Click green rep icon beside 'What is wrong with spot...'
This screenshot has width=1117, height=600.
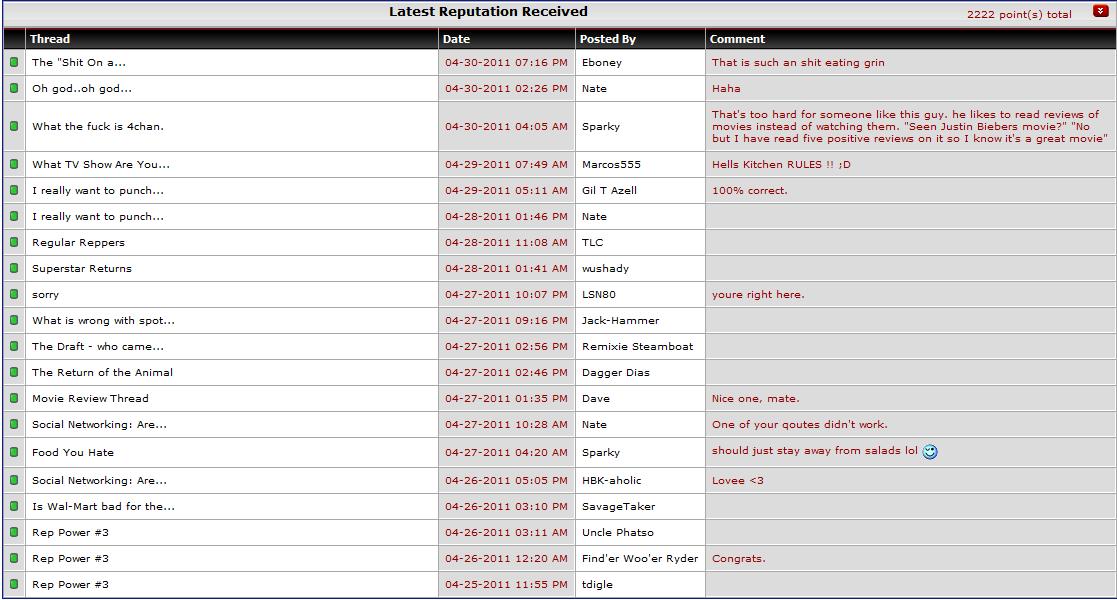(x=14, y=320)
